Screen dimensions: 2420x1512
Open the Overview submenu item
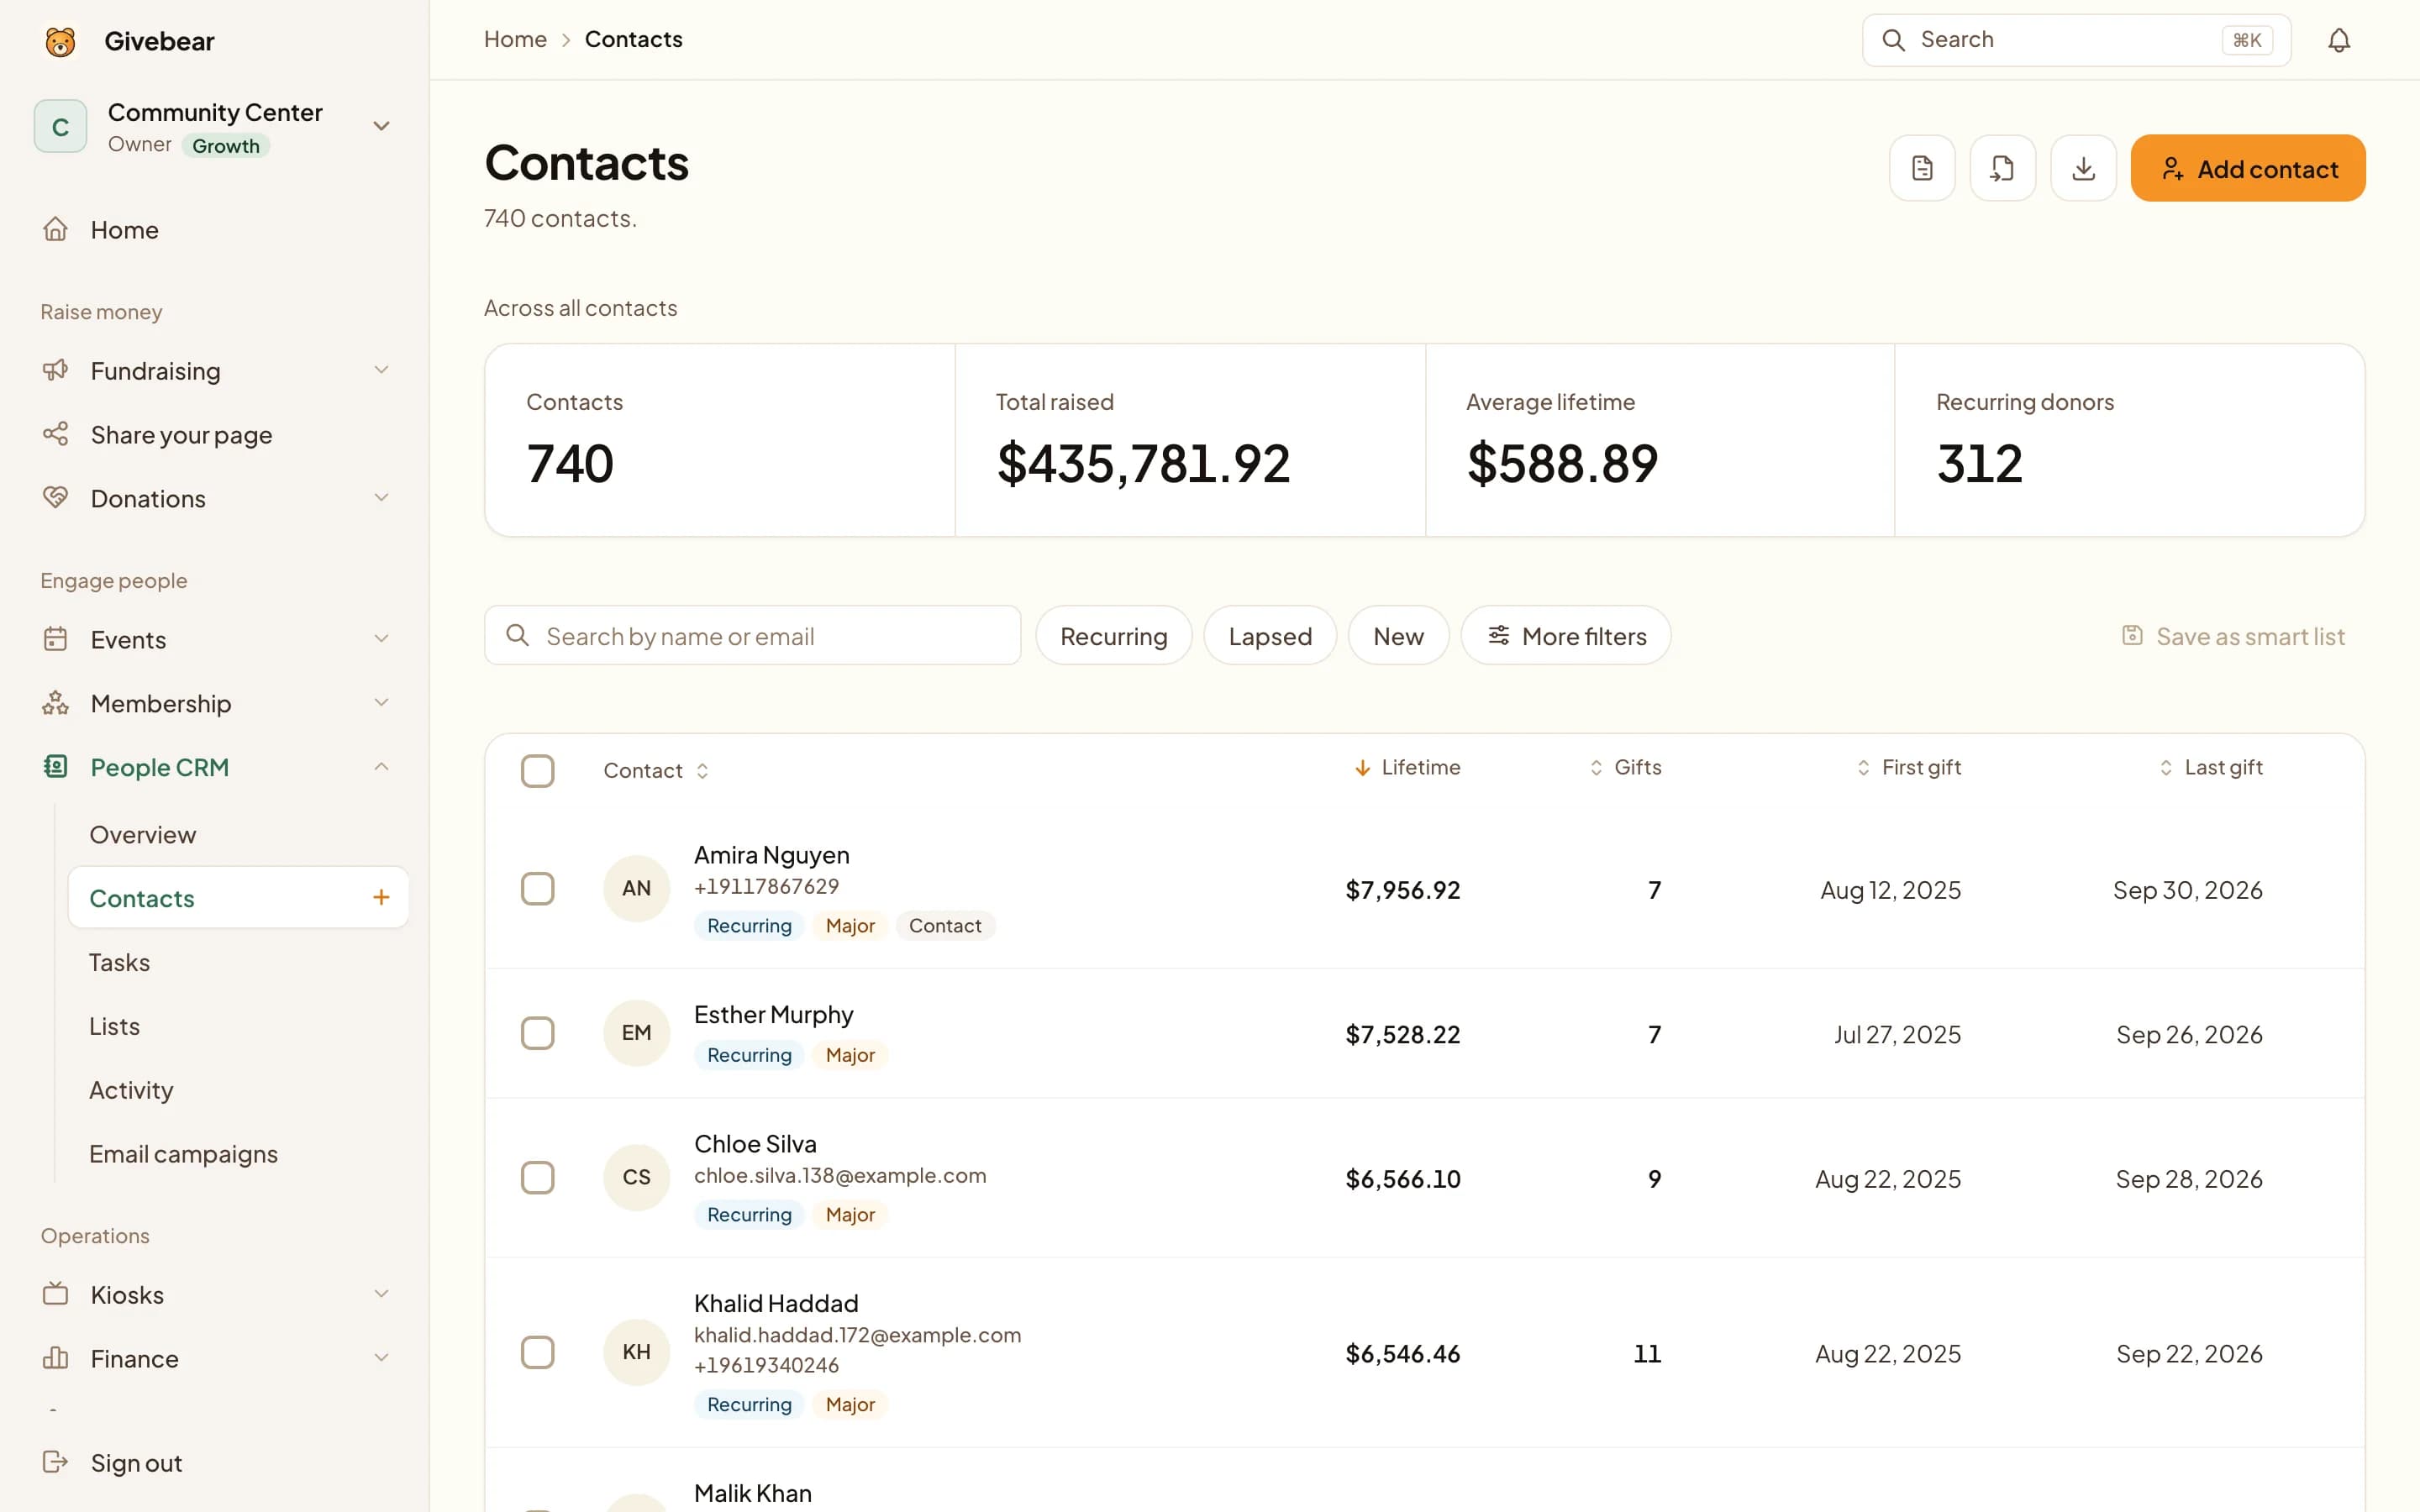[237, 834]
